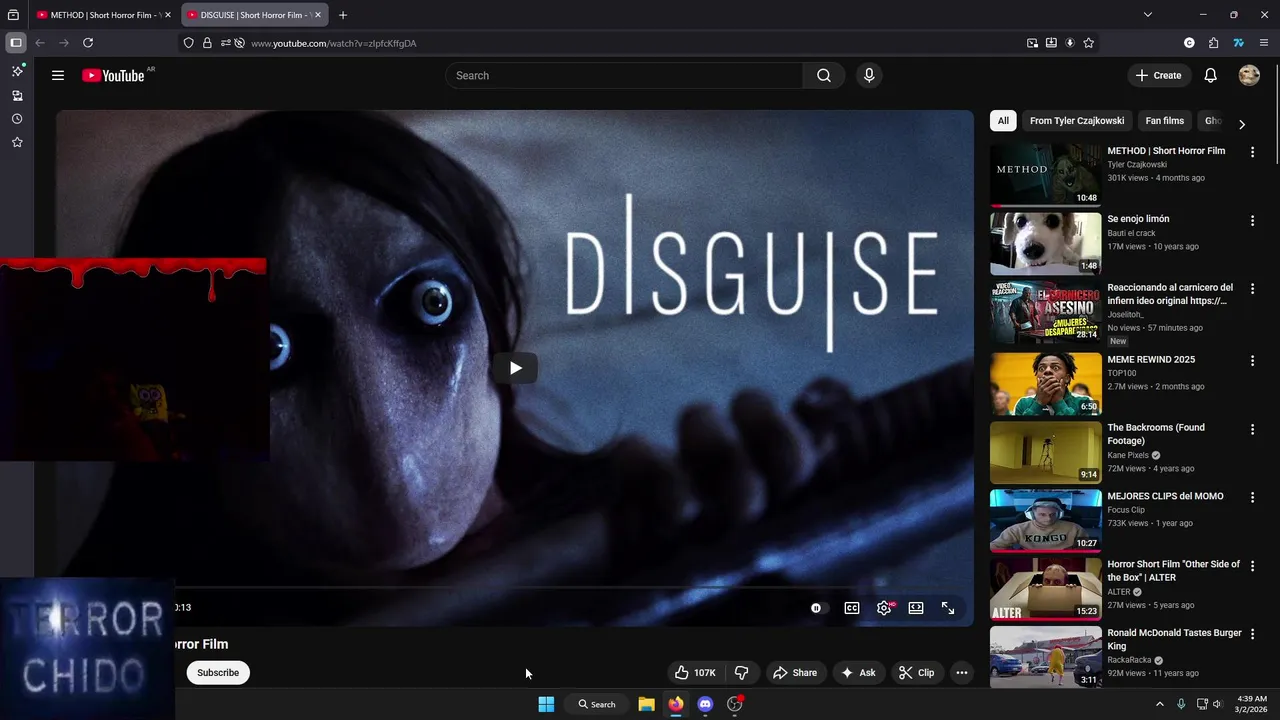Toggle closed captions CC button

tap(852, 608)
